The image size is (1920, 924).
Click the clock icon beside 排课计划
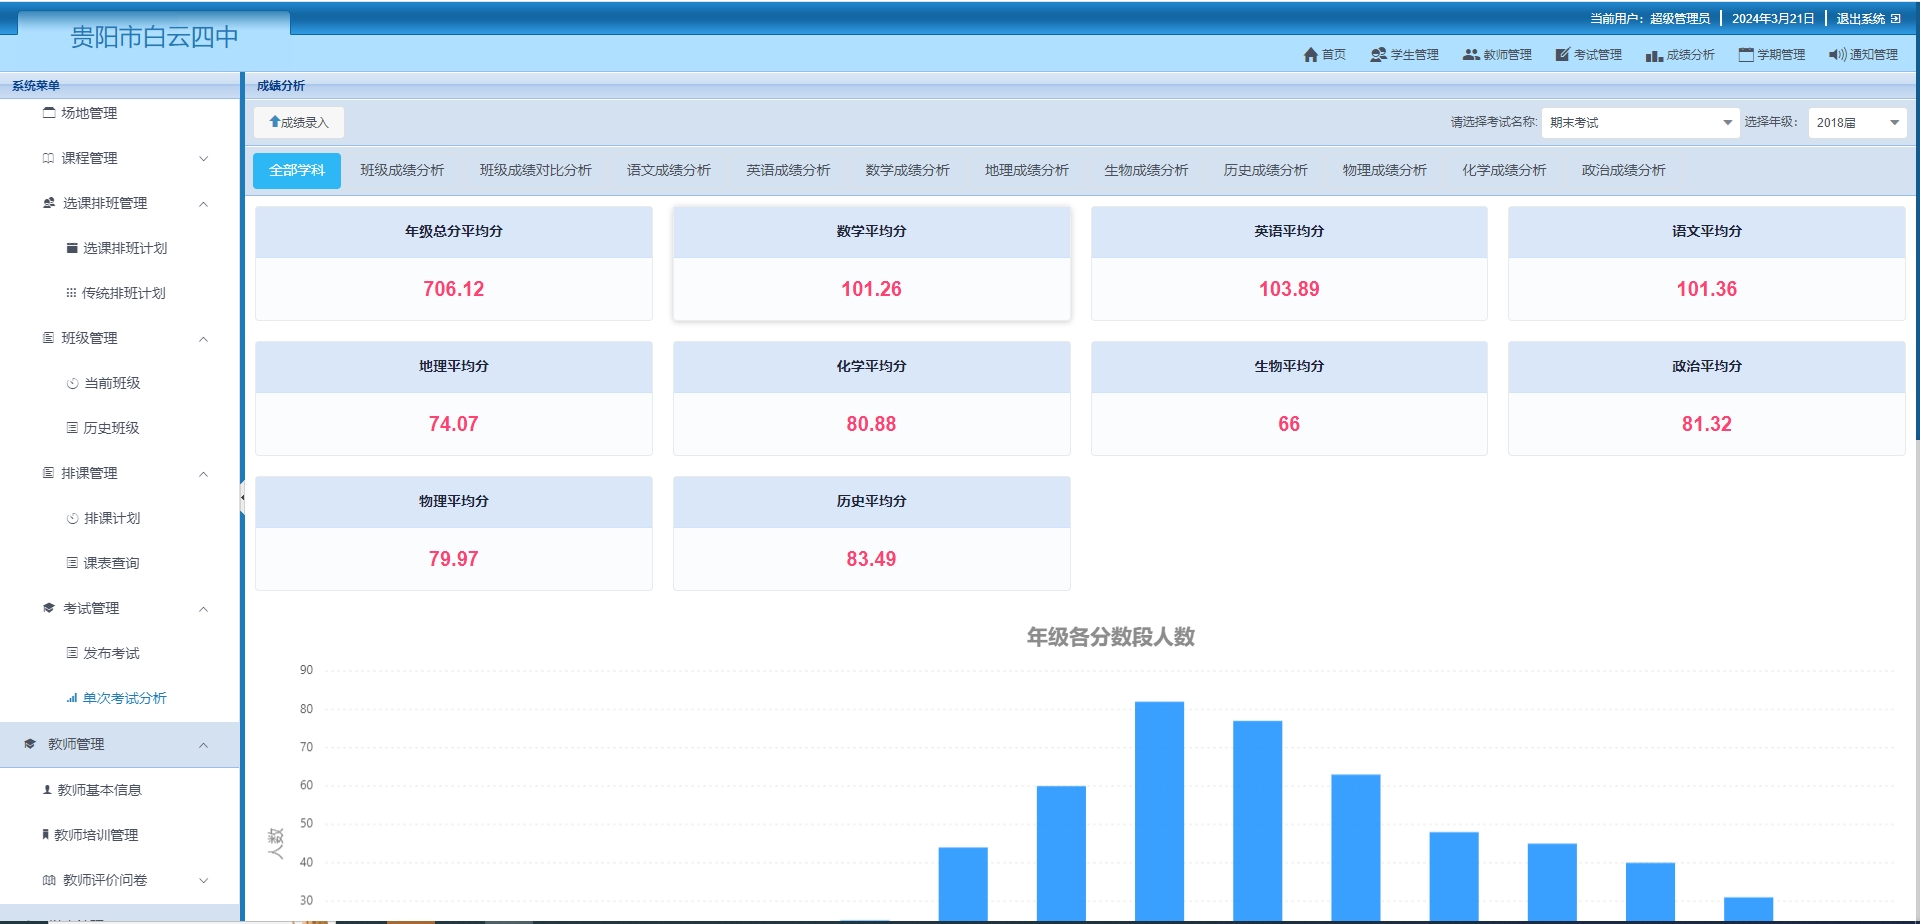pyautogui.click(x=72, y=518)
